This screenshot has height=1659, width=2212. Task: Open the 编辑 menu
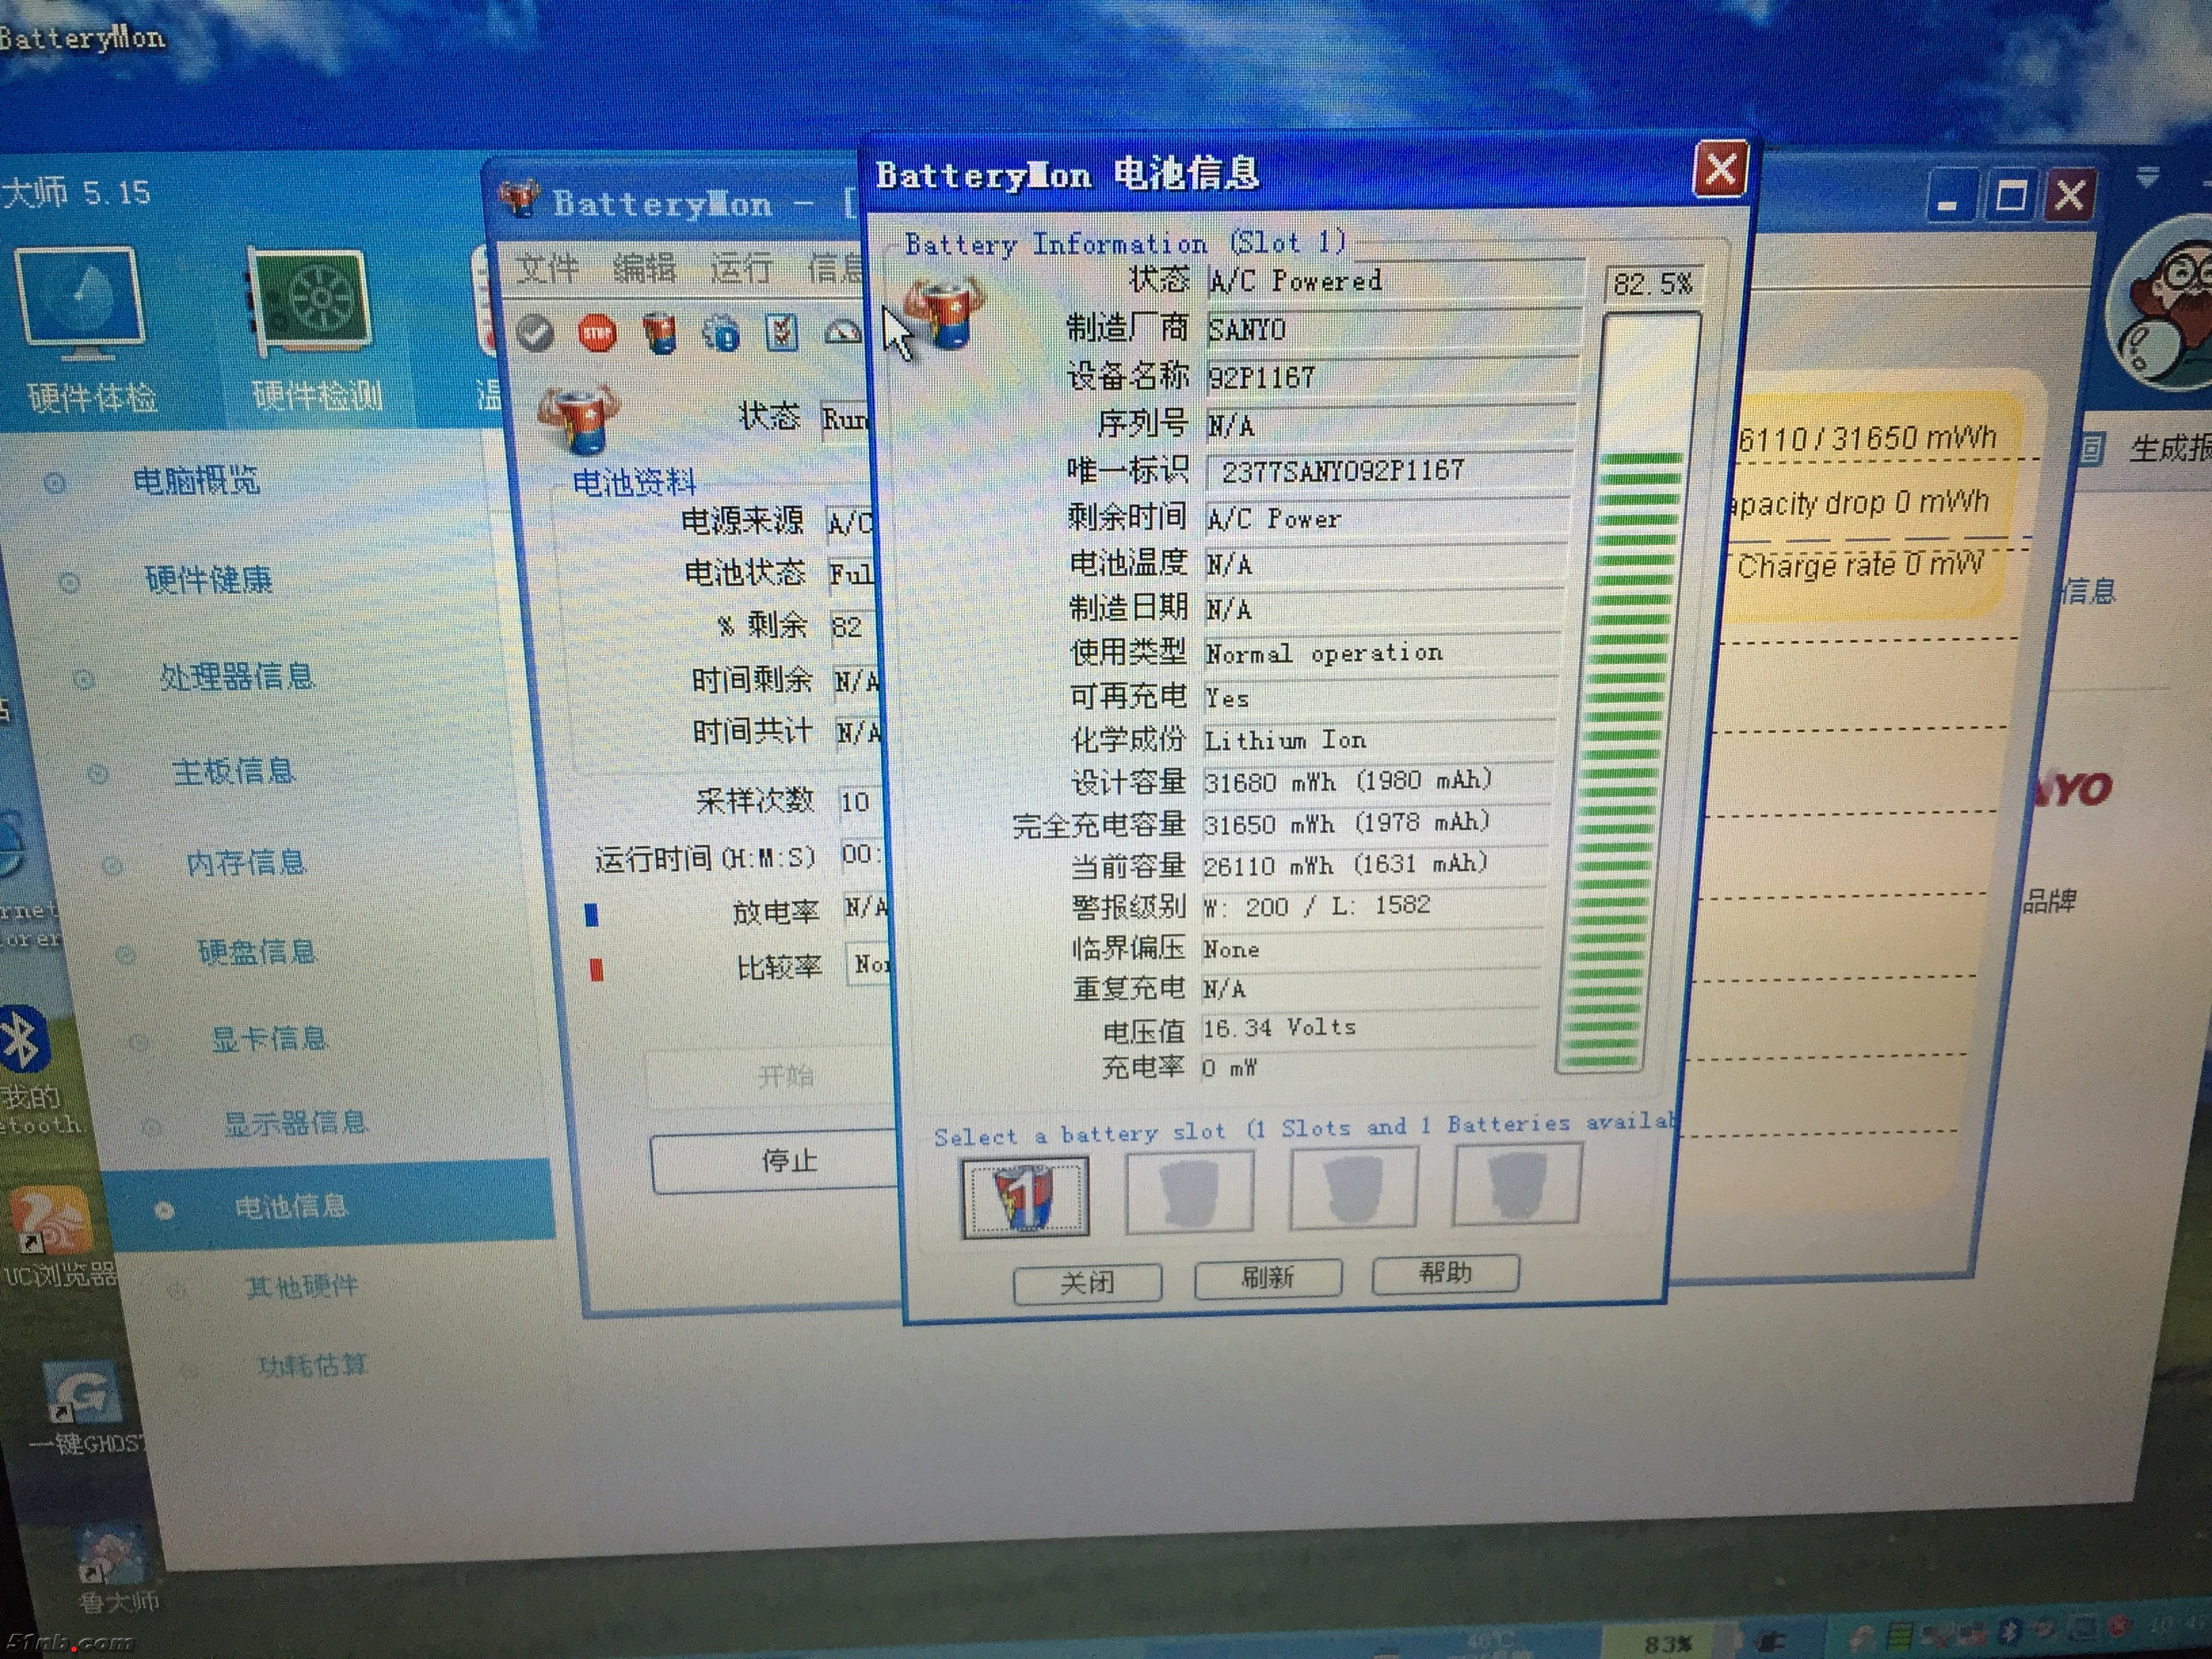pyautogui.click(x=644, y=268)
